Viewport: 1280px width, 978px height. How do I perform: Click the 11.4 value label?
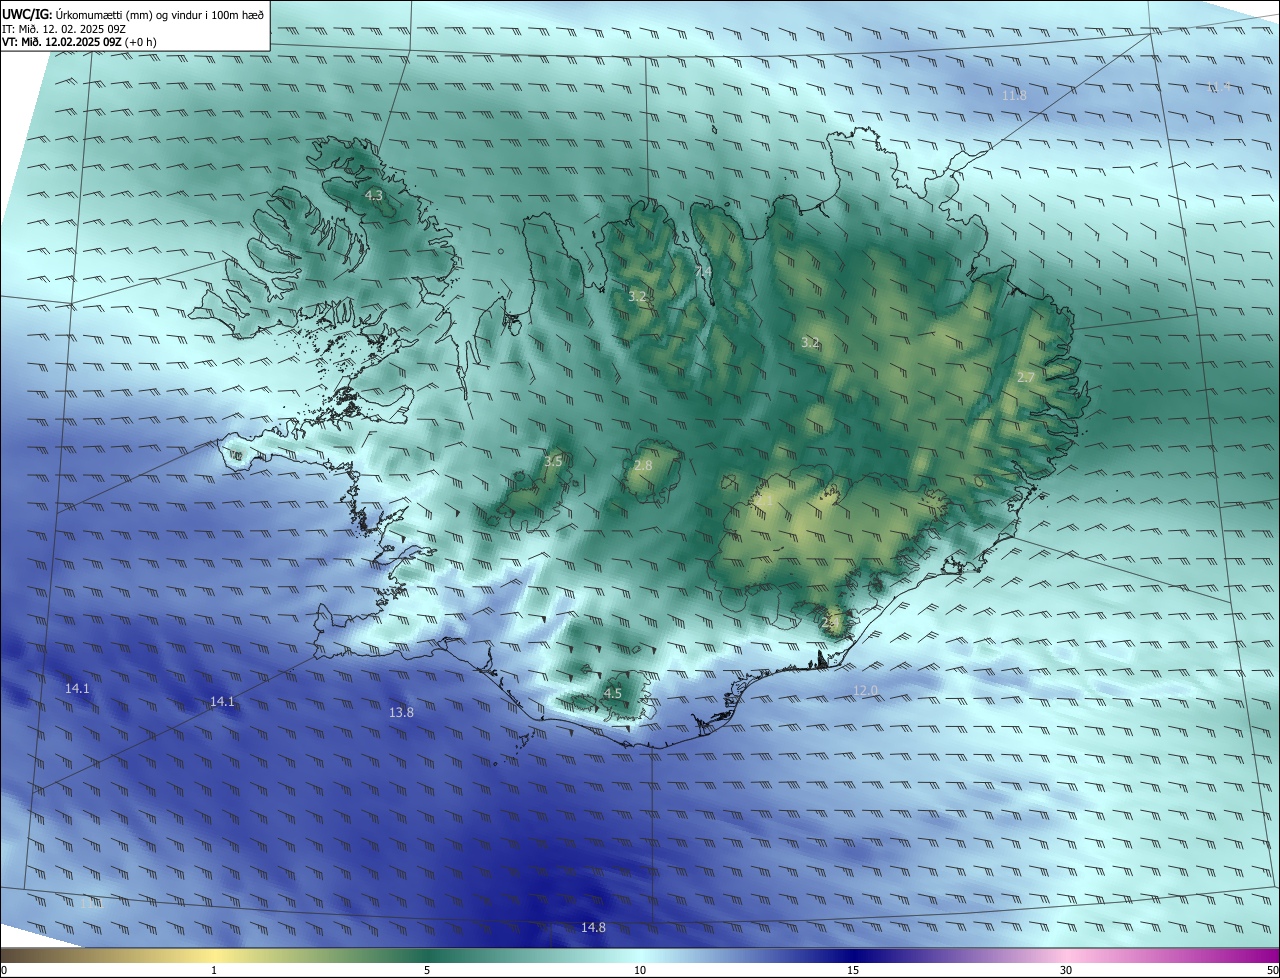coord(1219,87)
